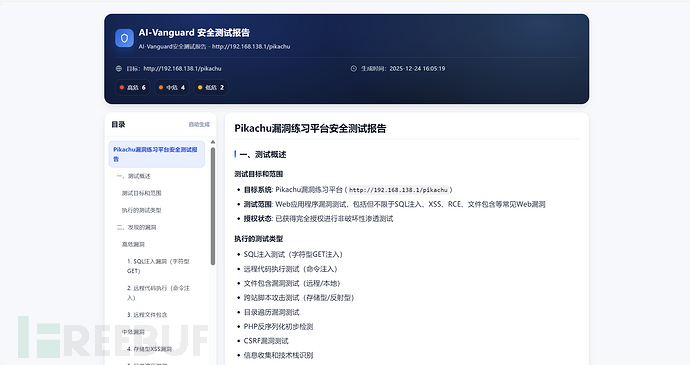
Task: Select 高危漏洞 in the table of contents
Action: coord(133,244)
